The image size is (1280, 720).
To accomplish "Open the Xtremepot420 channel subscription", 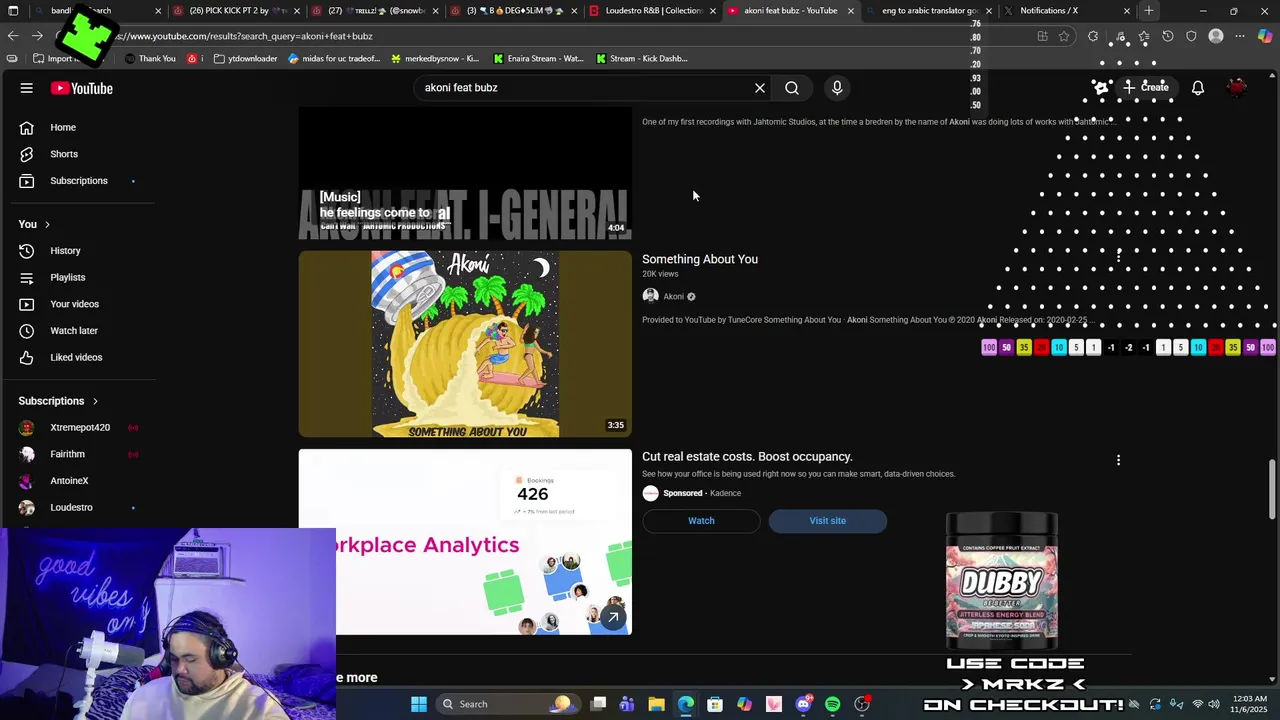I will pyautogui.click(x=80, y=428).
